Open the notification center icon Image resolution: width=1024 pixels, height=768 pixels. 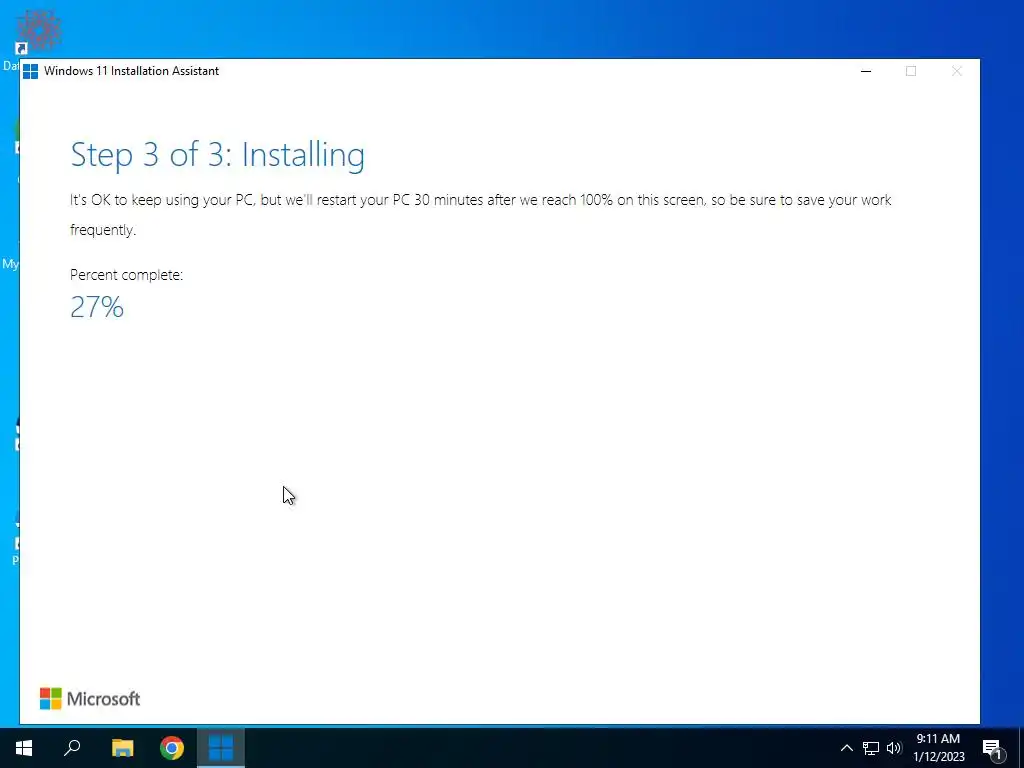[993, 748]
